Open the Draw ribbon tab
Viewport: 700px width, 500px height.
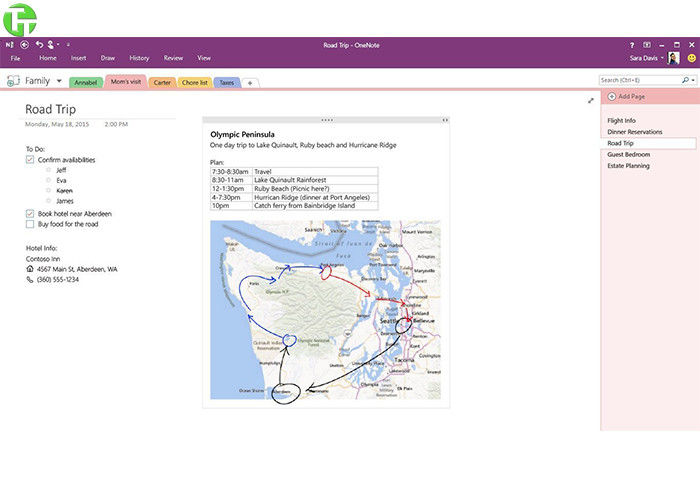pyautogui.click(x=107, y=58)
